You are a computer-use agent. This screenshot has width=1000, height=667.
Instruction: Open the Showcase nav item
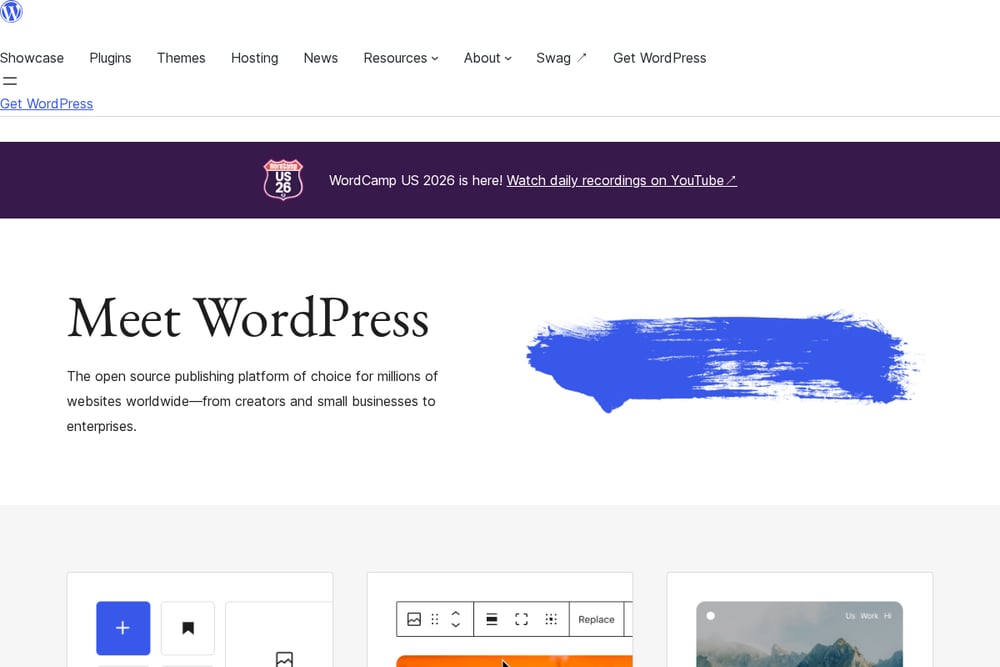(x=32, y=58)
